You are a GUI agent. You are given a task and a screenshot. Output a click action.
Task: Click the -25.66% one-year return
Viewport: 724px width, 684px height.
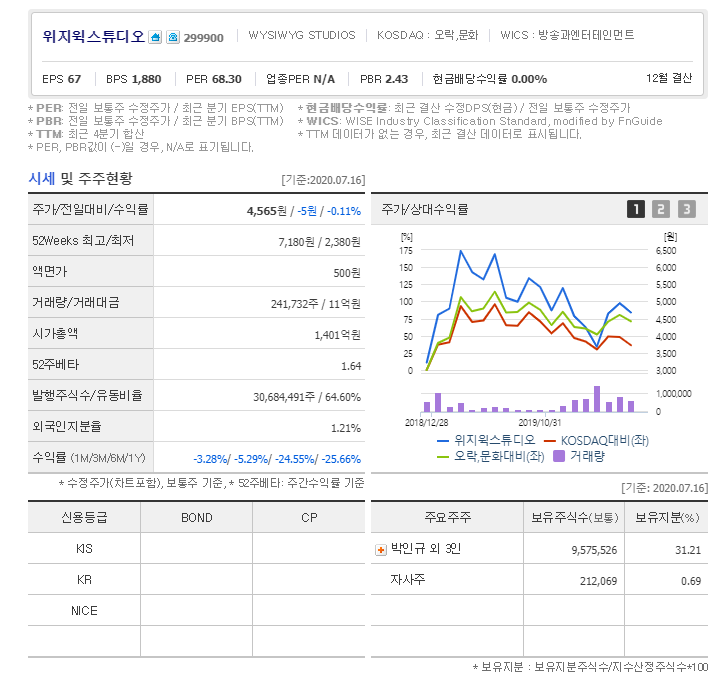341,459
